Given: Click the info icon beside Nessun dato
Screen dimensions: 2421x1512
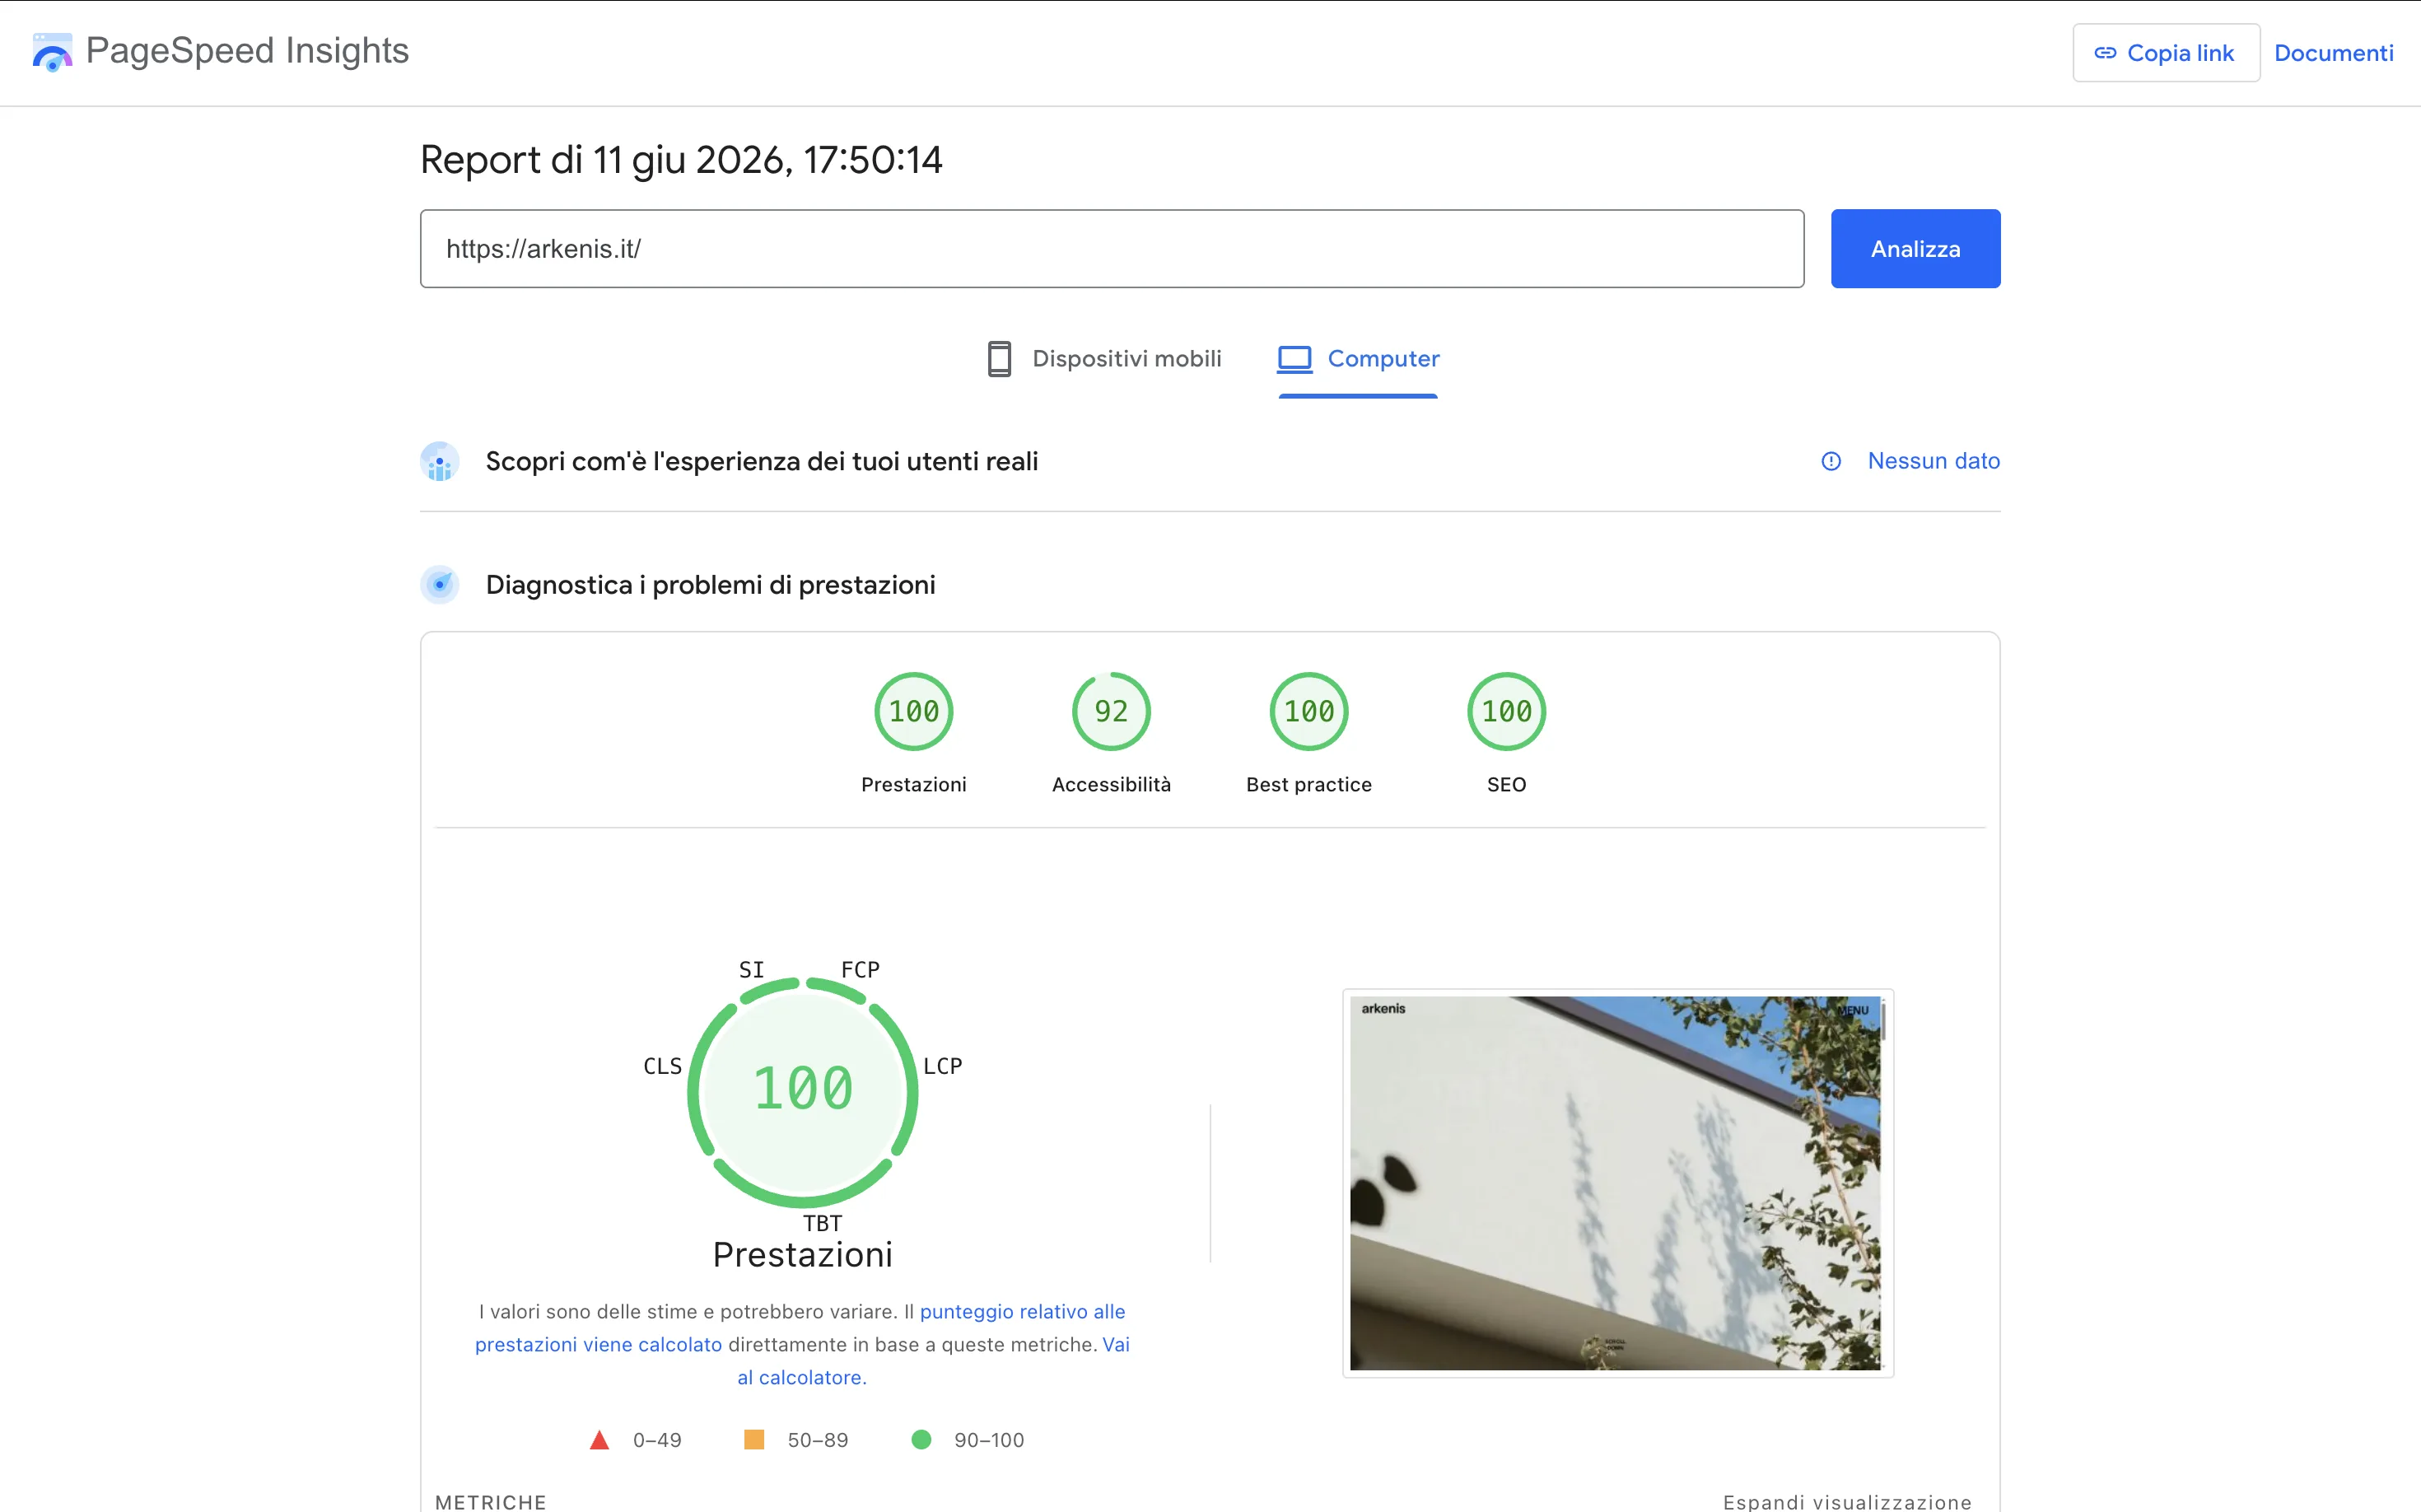Looking at the screenshot, I should [x=1831, y=461].
